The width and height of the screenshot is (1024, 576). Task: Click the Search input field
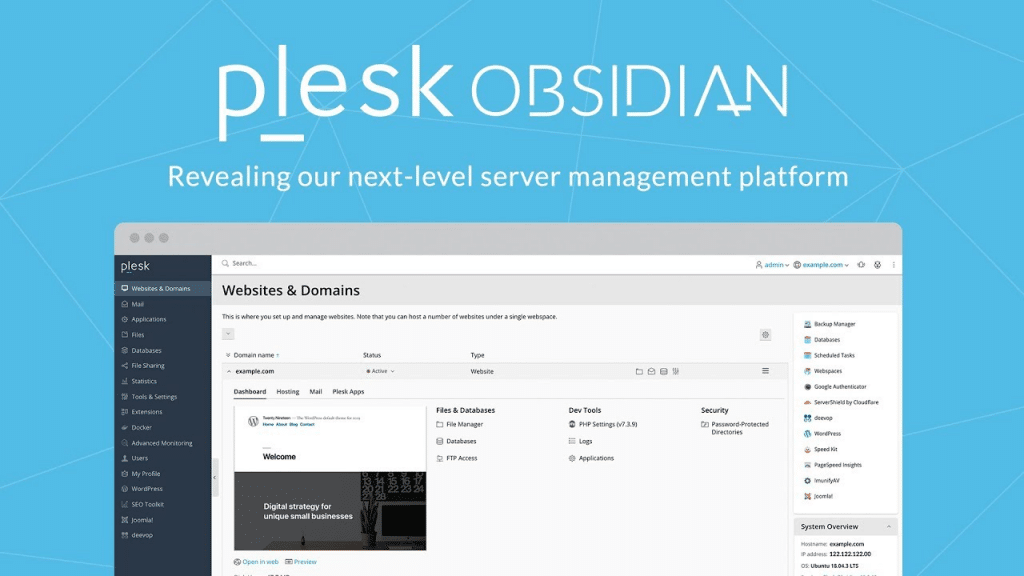[x=400, y=264]
